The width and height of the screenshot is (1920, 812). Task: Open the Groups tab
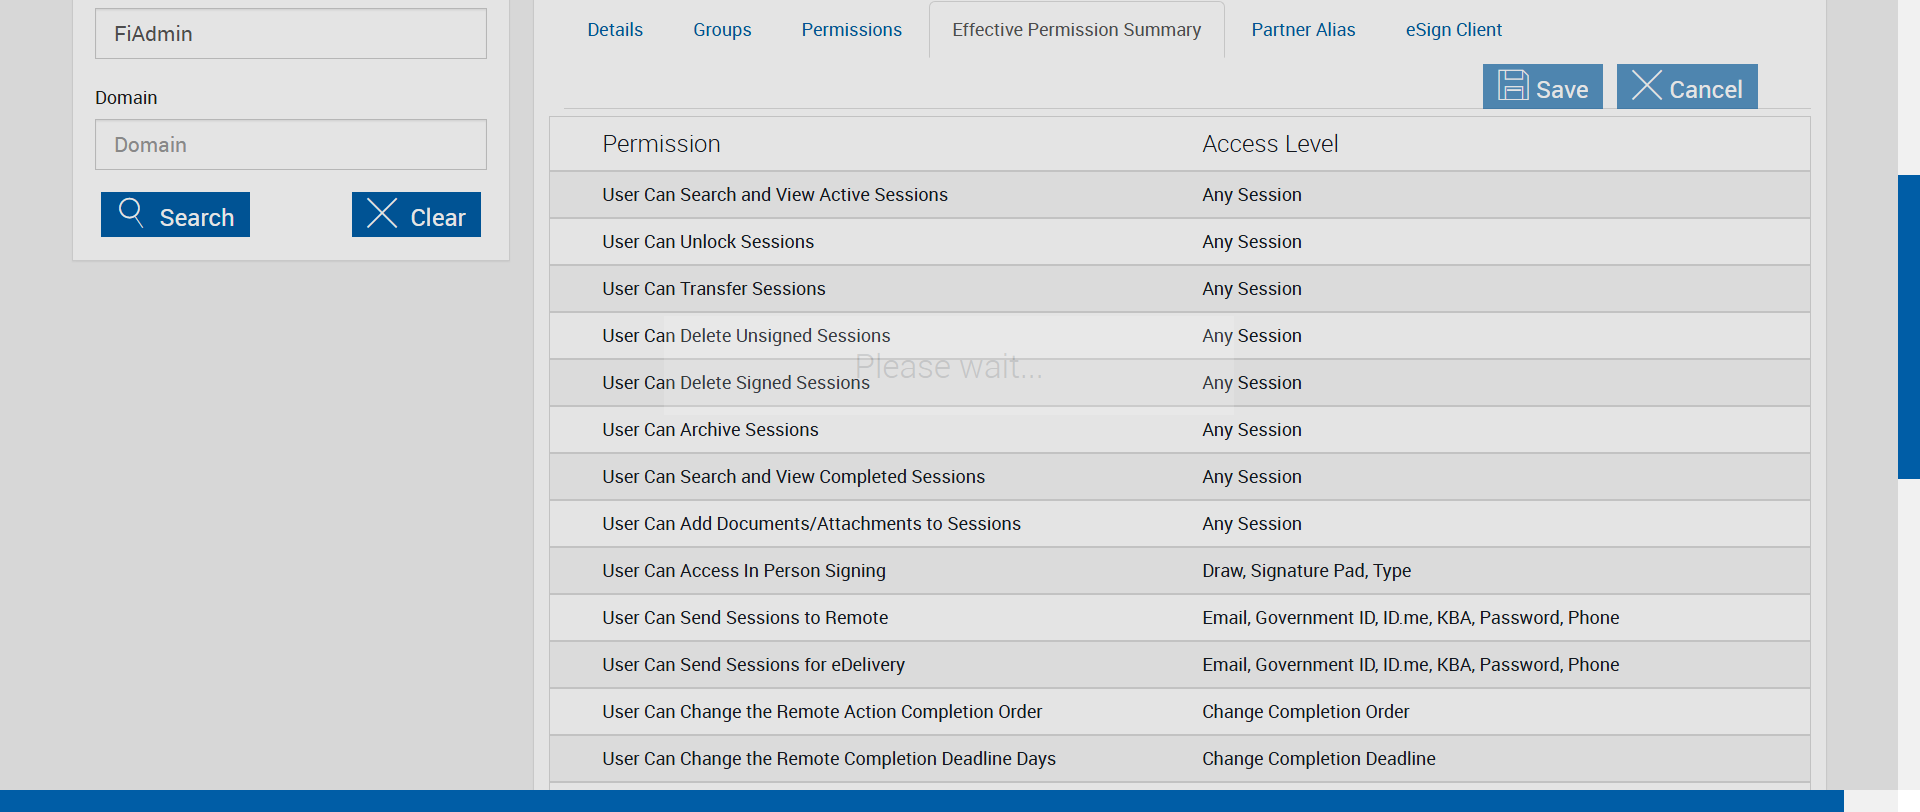pos(722,30)
